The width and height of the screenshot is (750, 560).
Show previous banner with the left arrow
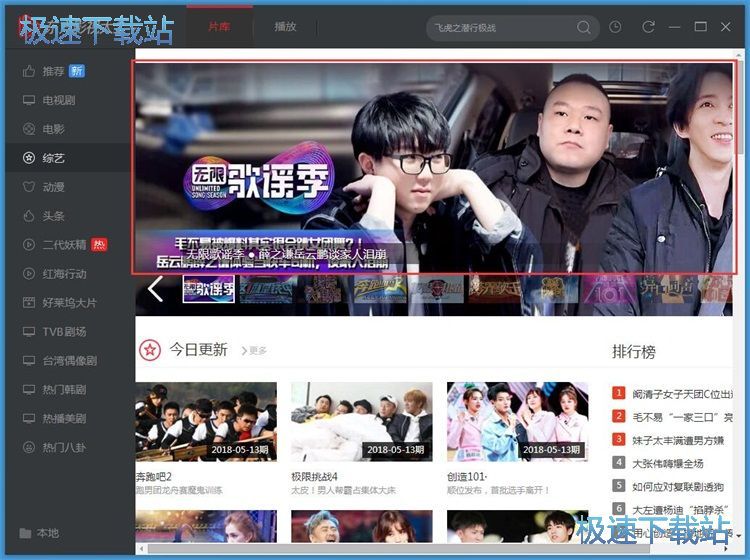(155, 289)
